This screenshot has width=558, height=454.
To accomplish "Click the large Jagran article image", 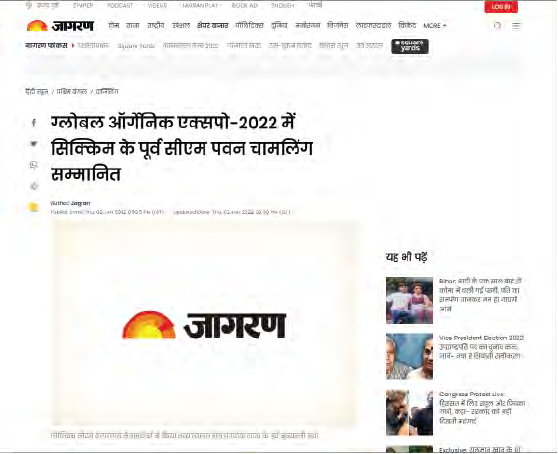I will pos(205,323).
